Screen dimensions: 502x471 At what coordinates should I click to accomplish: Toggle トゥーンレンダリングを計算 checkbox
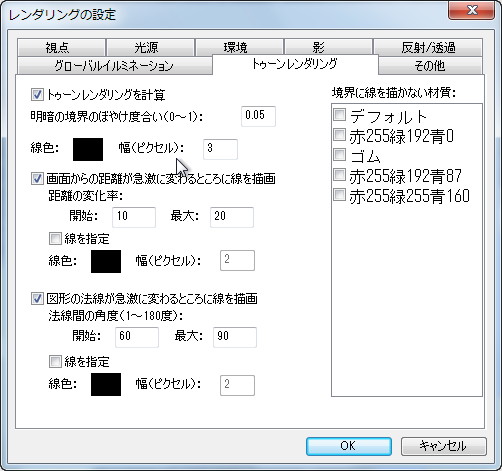coord(37,95)
